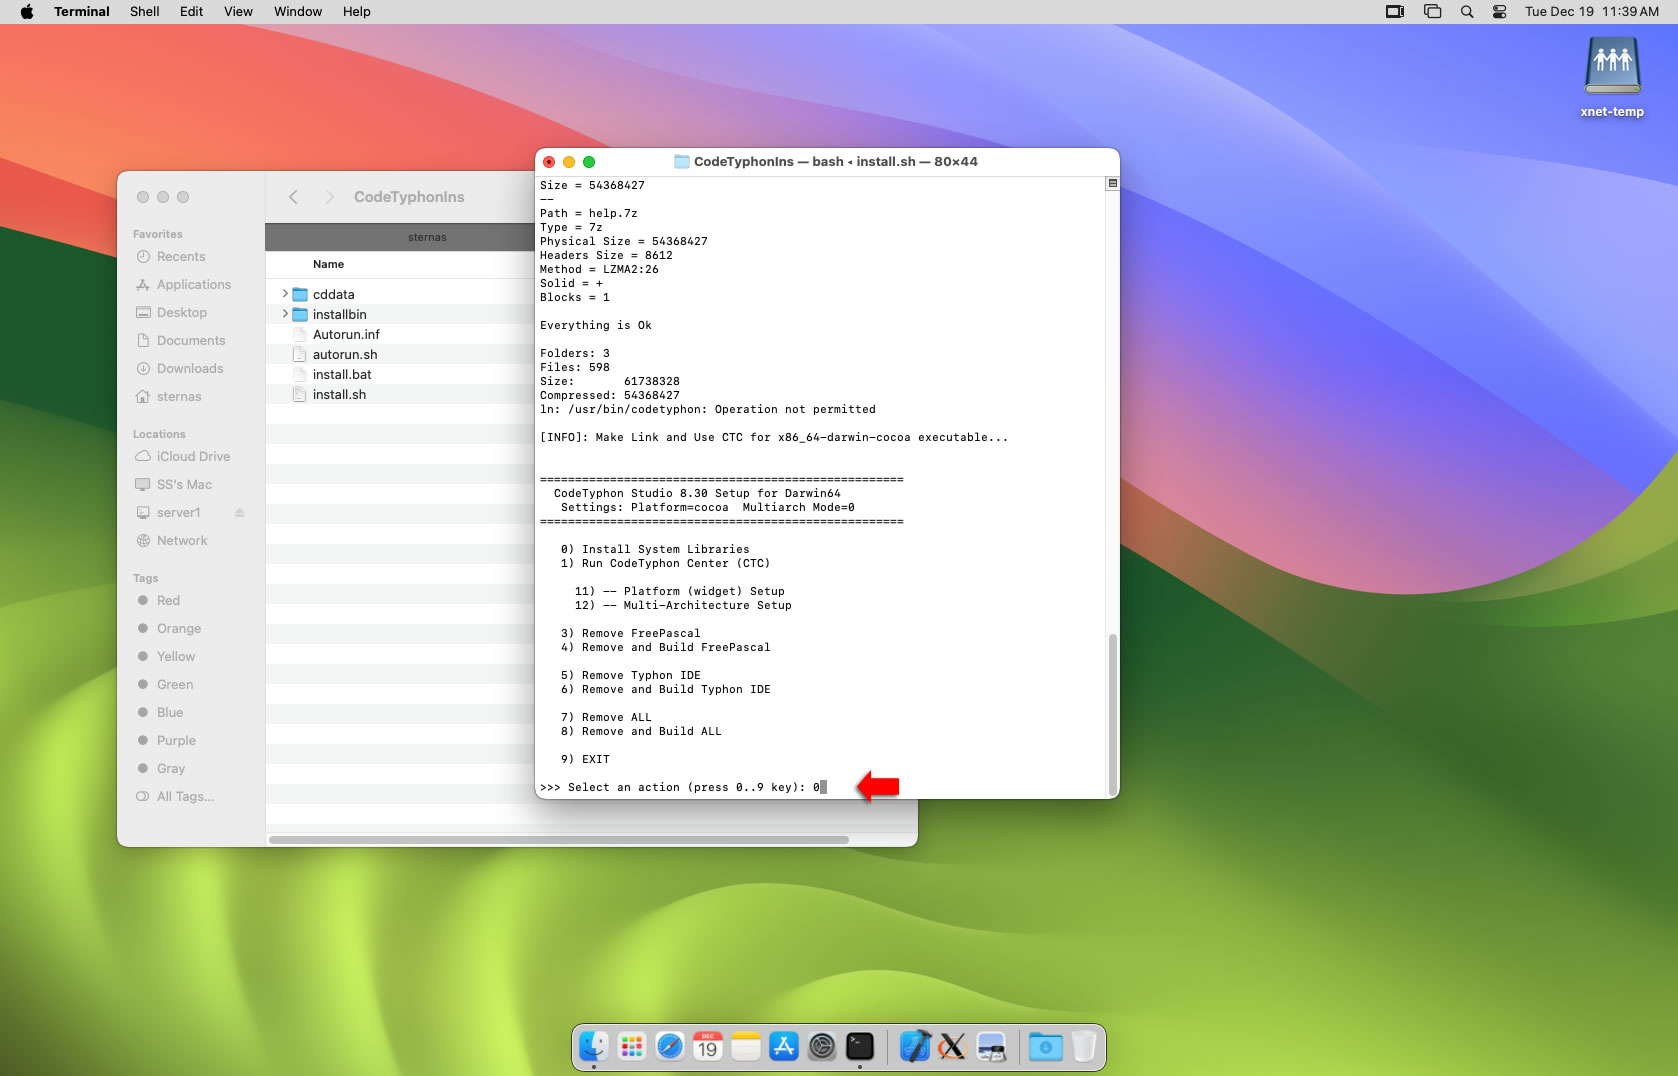1678x1076 pixels.
Task: Open Downloads folder in the Dock
Action: click(x=1046, y=1047)
